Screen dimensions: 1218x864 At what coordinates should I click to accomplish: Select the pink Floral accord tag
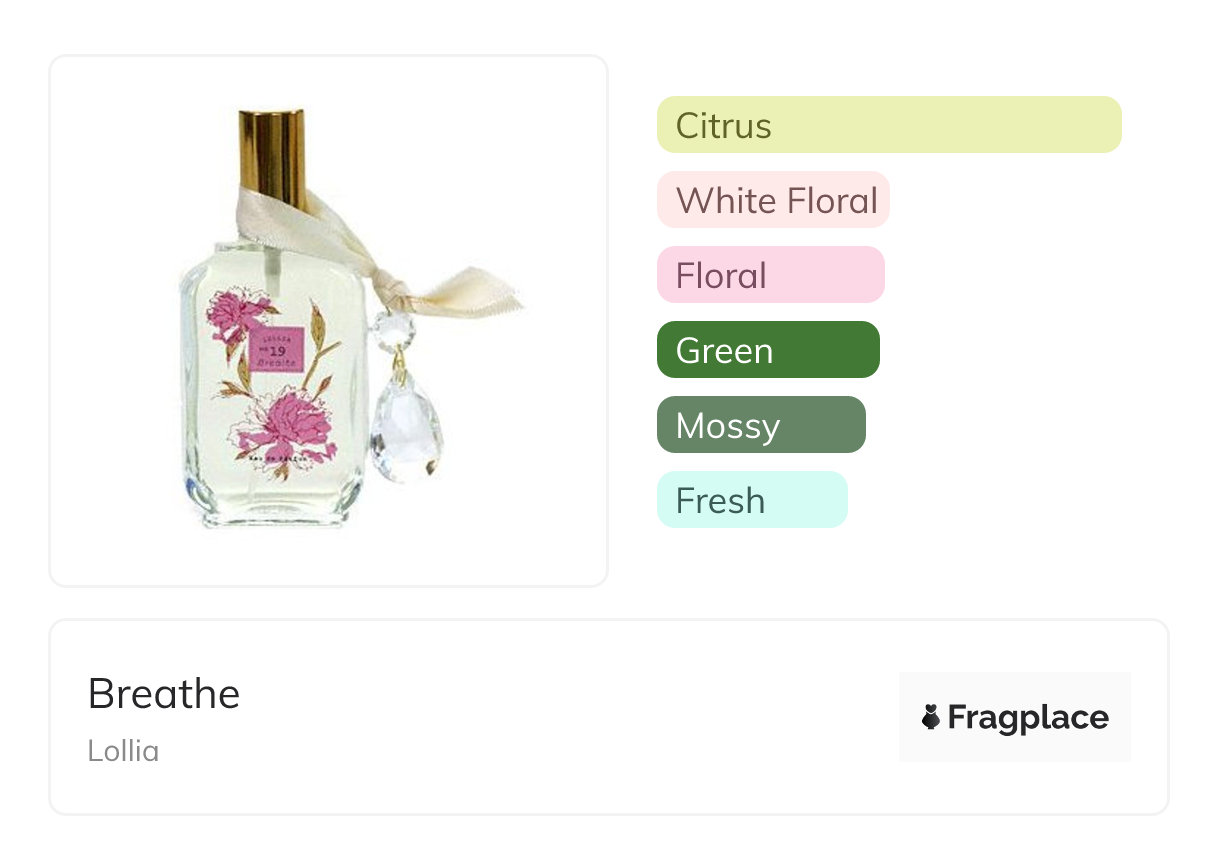coord(771,275)
